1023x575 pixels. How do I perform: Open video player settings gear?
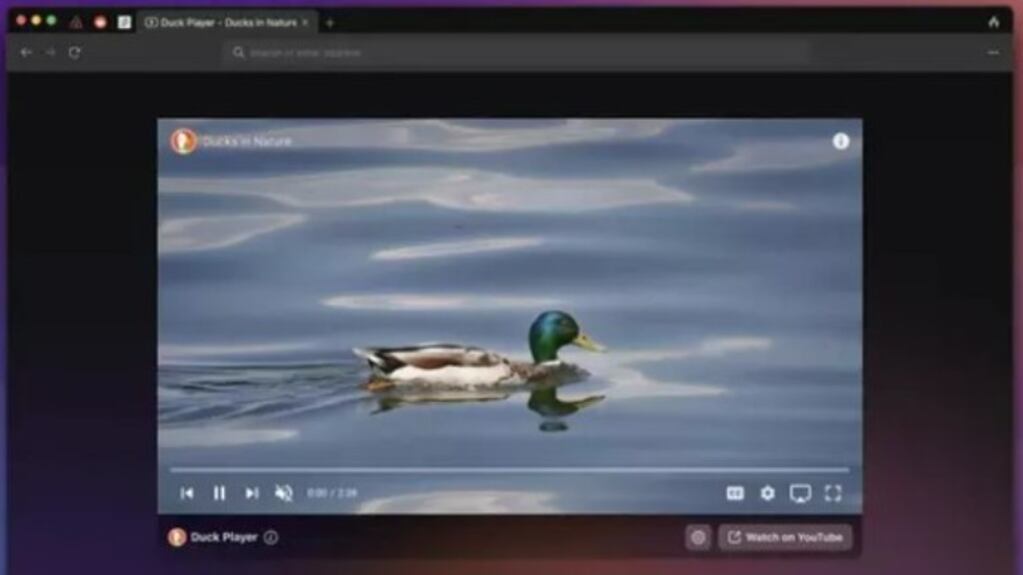pyautogui.click(x=767, y=493)
